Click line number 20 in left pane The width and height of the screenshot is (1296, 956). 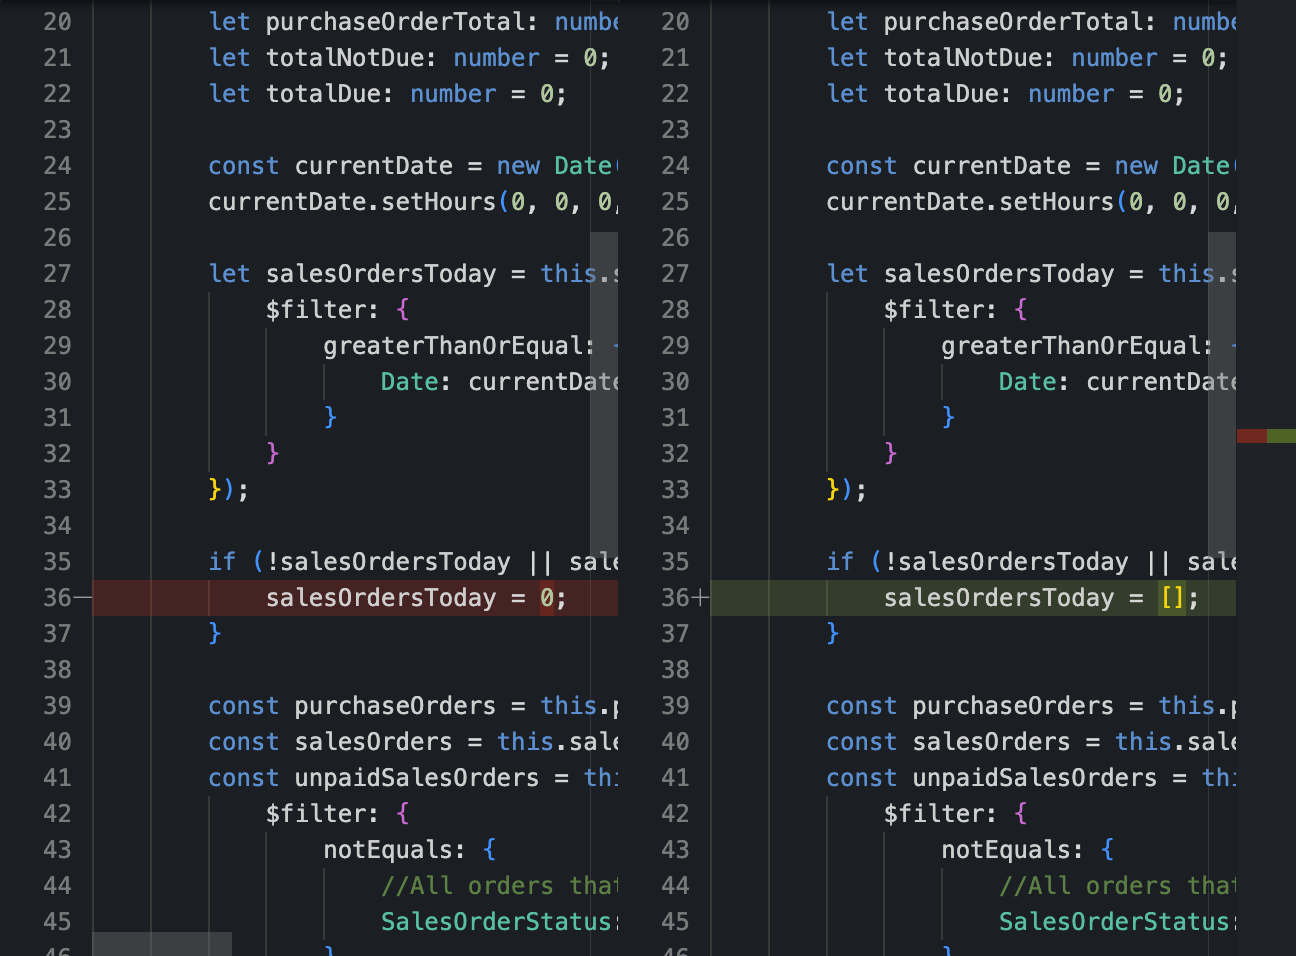click(58, 22)
